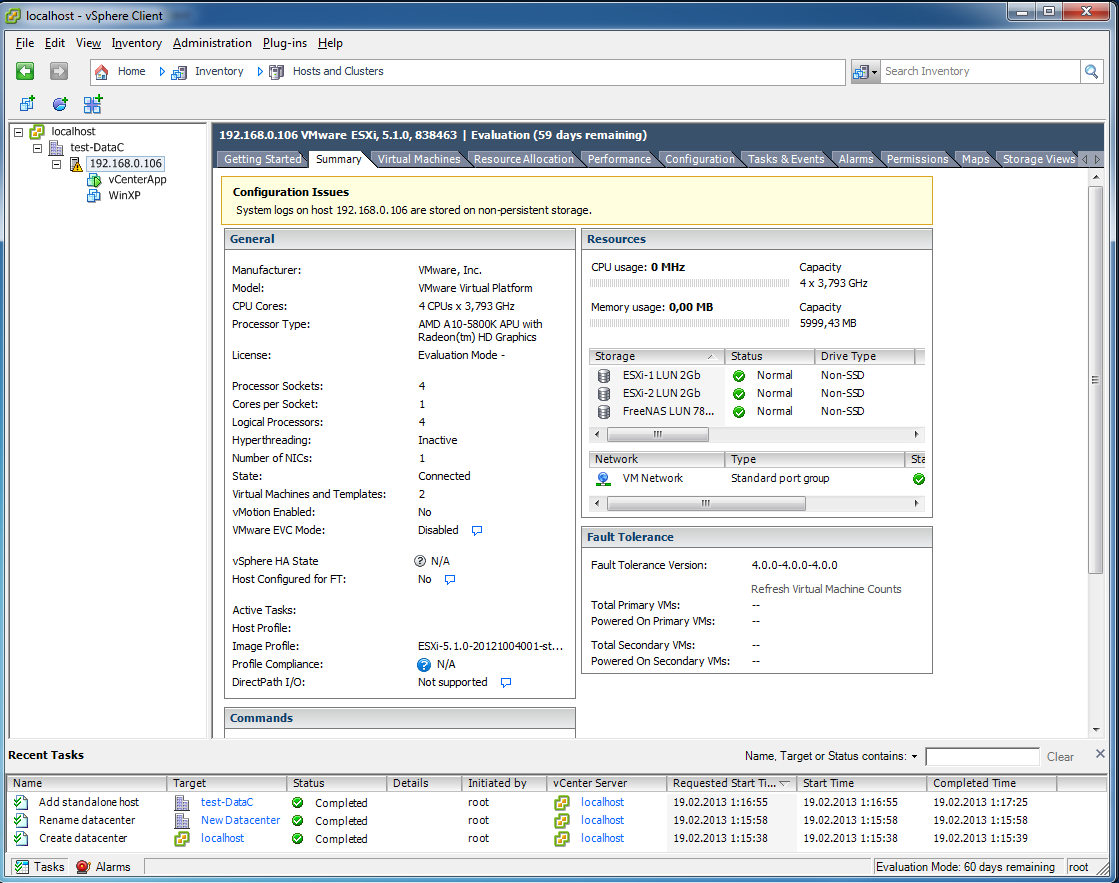Click the Search Inventory field
1119x883 pixels.
pos(981,71)
